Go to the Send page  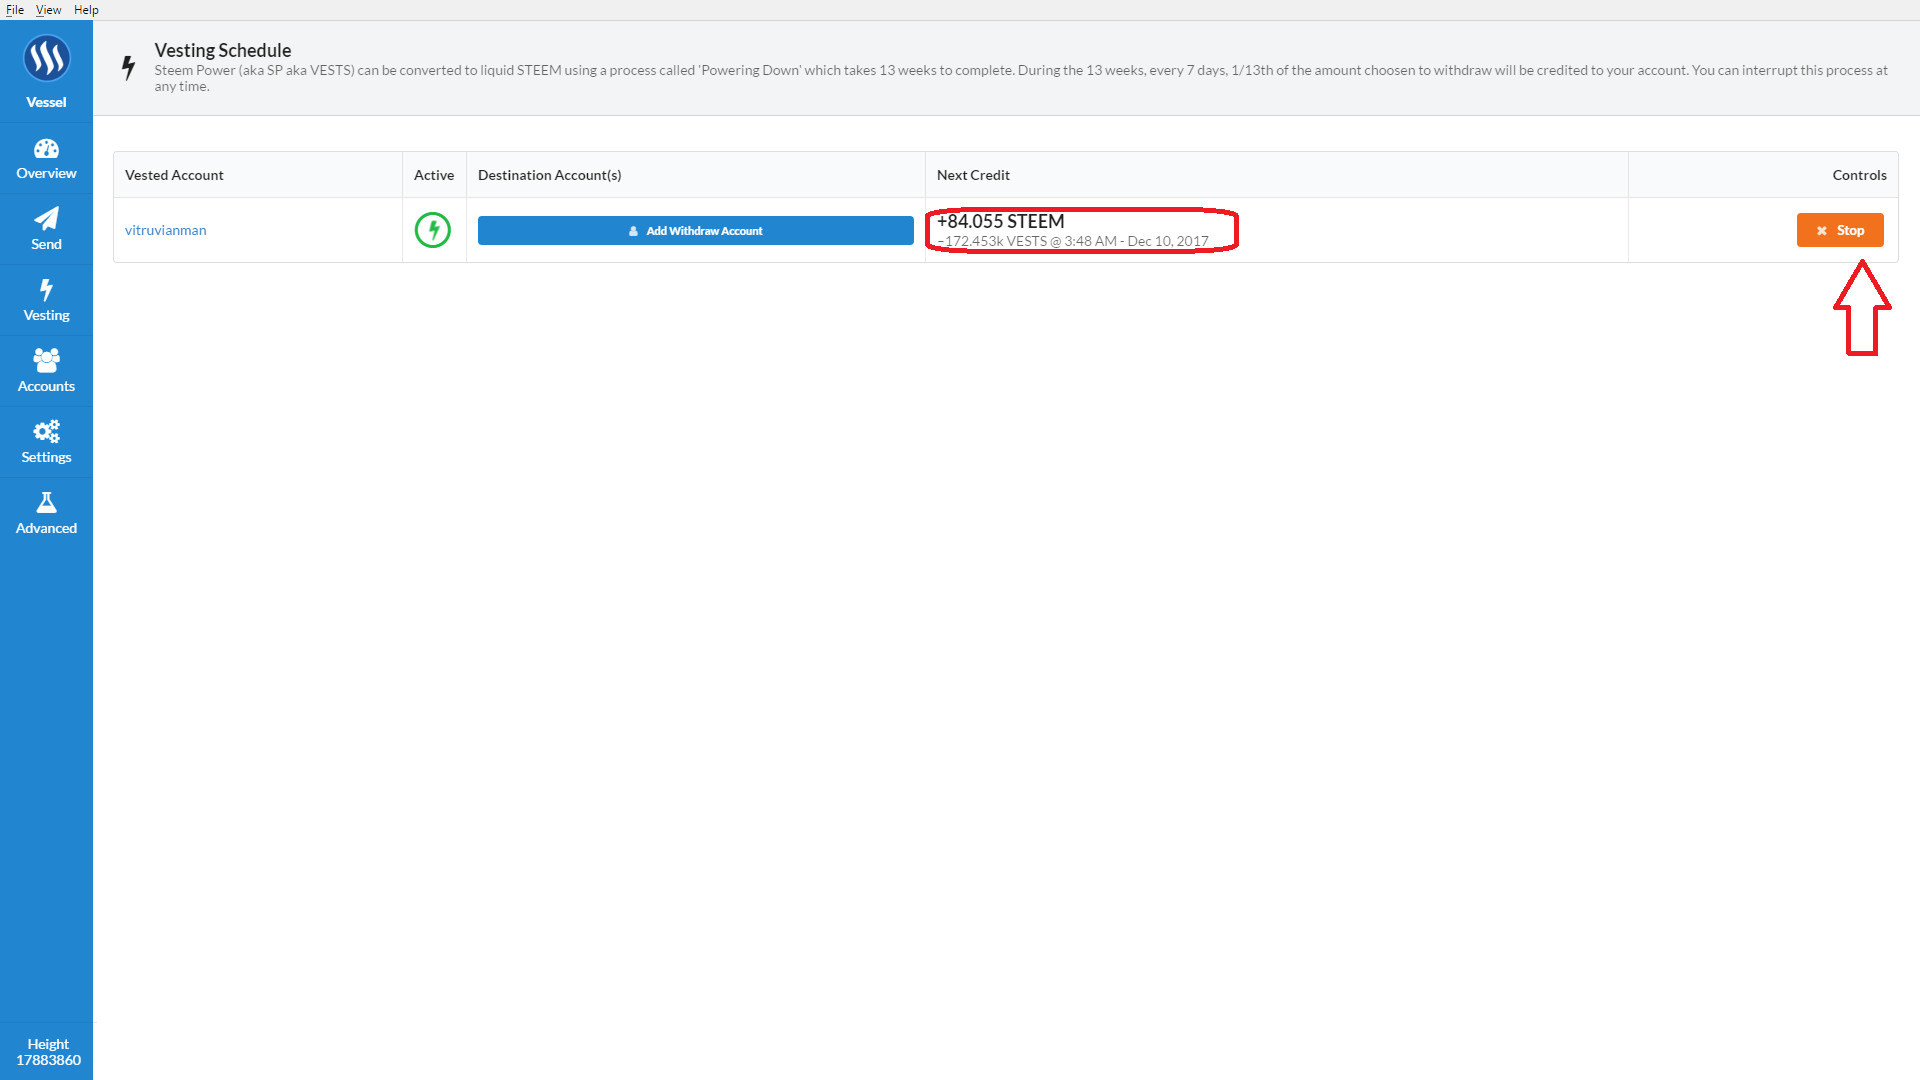(46, 230)
